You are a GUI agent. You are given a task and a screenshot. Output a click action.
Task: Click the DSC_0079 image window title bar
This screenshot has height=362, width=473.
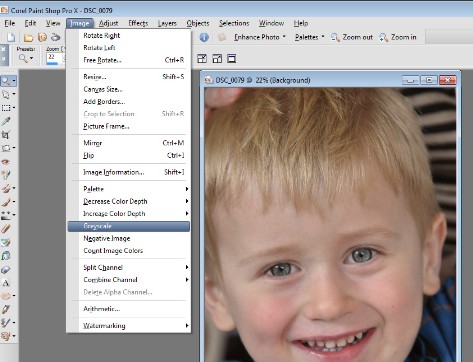tap(329, 80)
